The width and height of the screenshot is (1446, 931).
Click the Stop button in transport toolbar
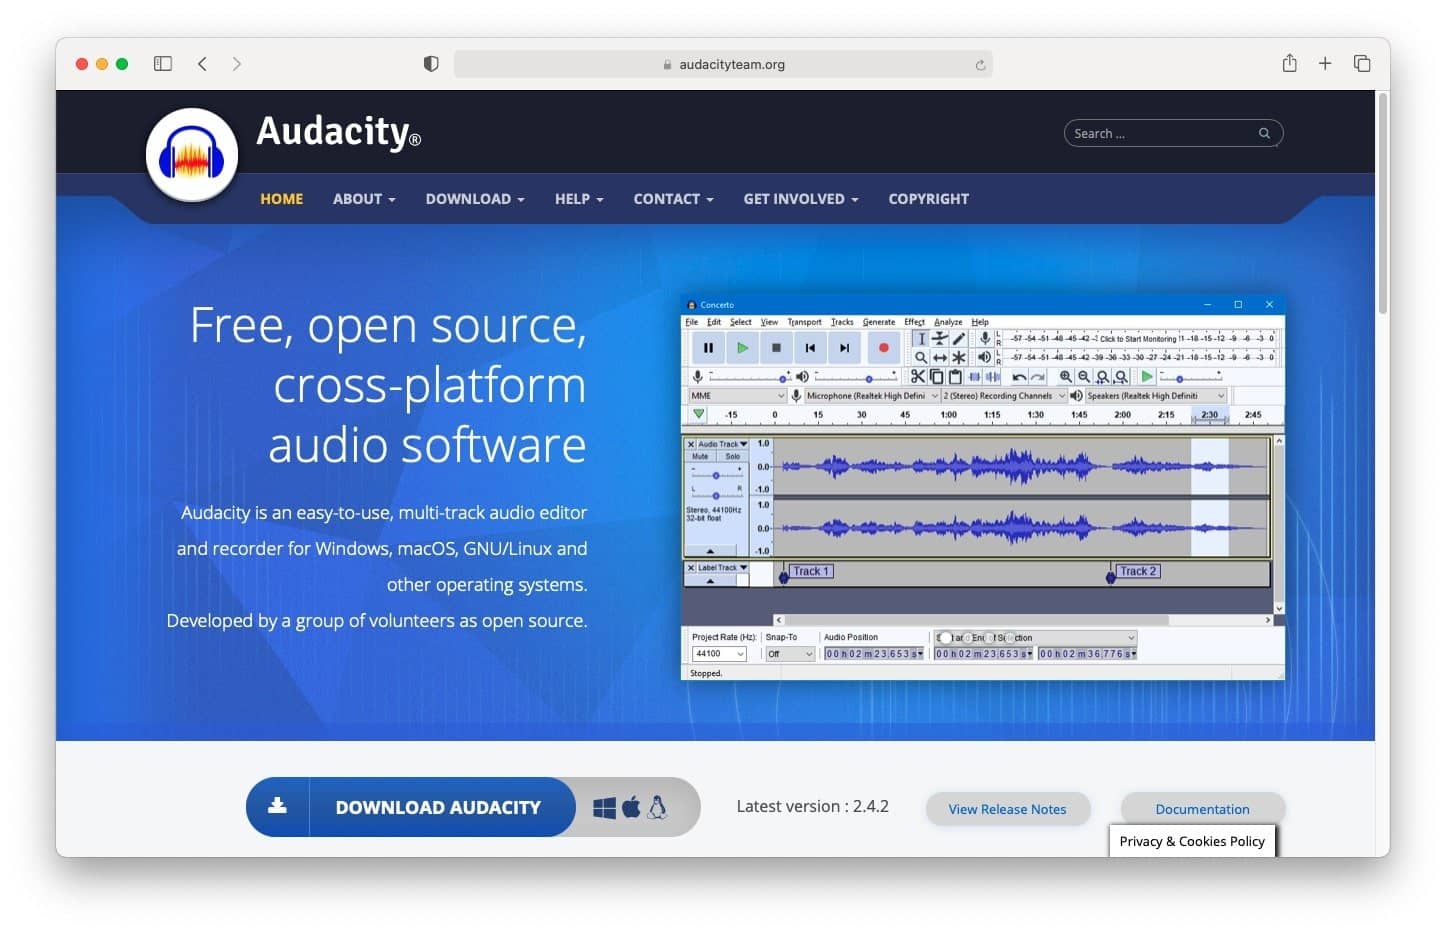click(x=776, y=348)
